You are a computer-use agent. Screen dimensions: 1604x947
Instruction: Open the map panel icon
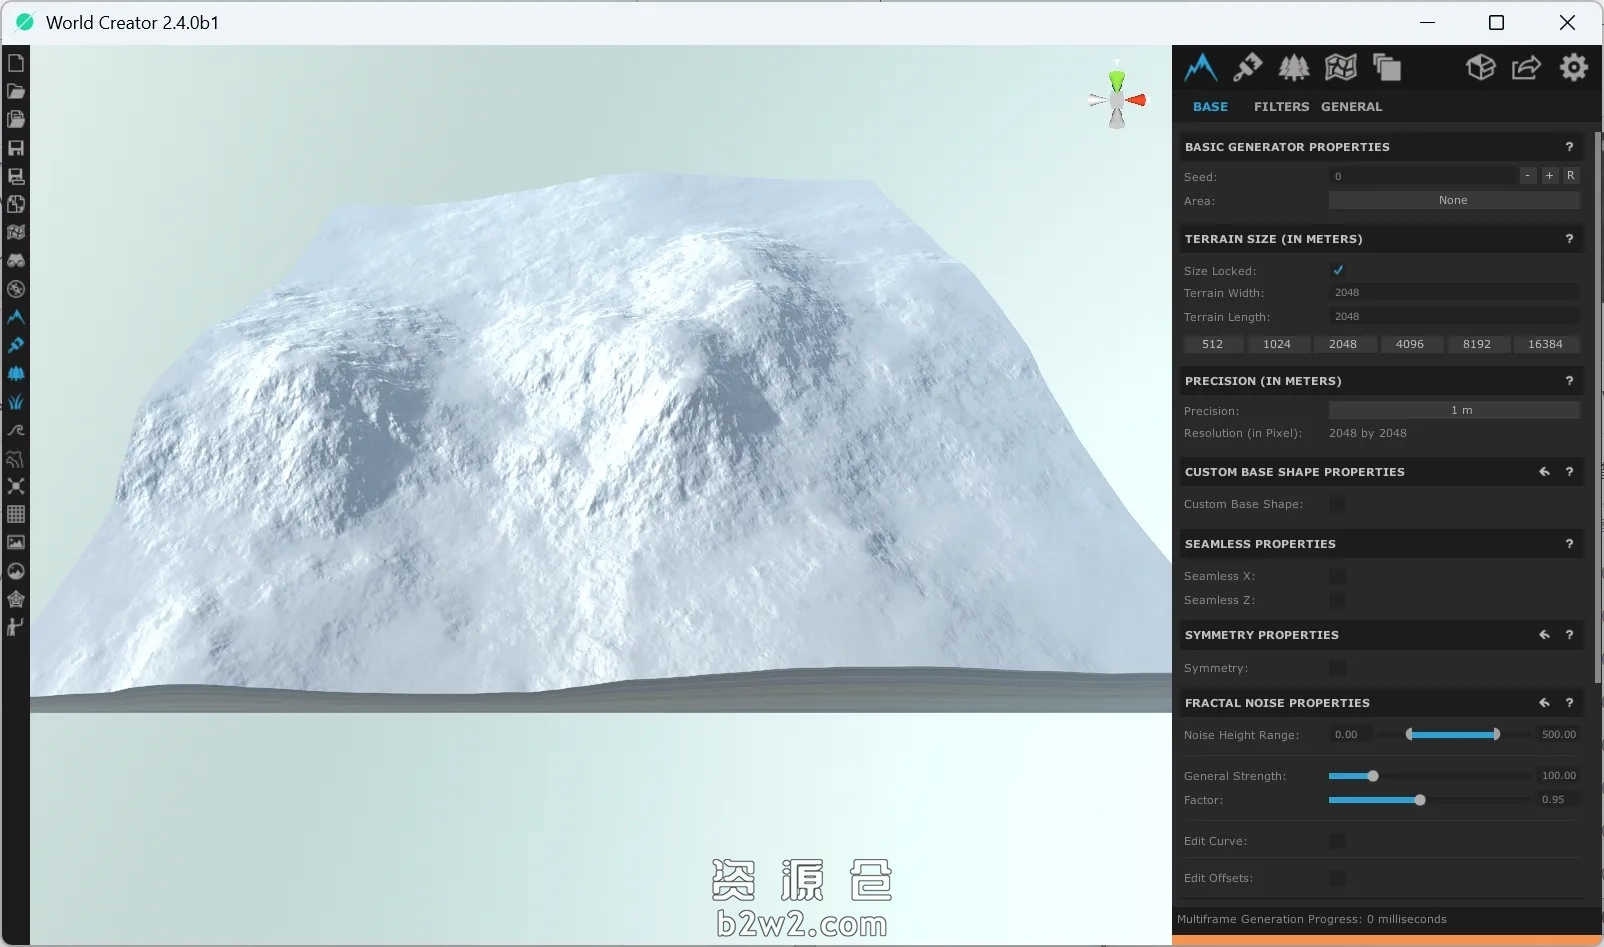click(x=1340, y=67)
